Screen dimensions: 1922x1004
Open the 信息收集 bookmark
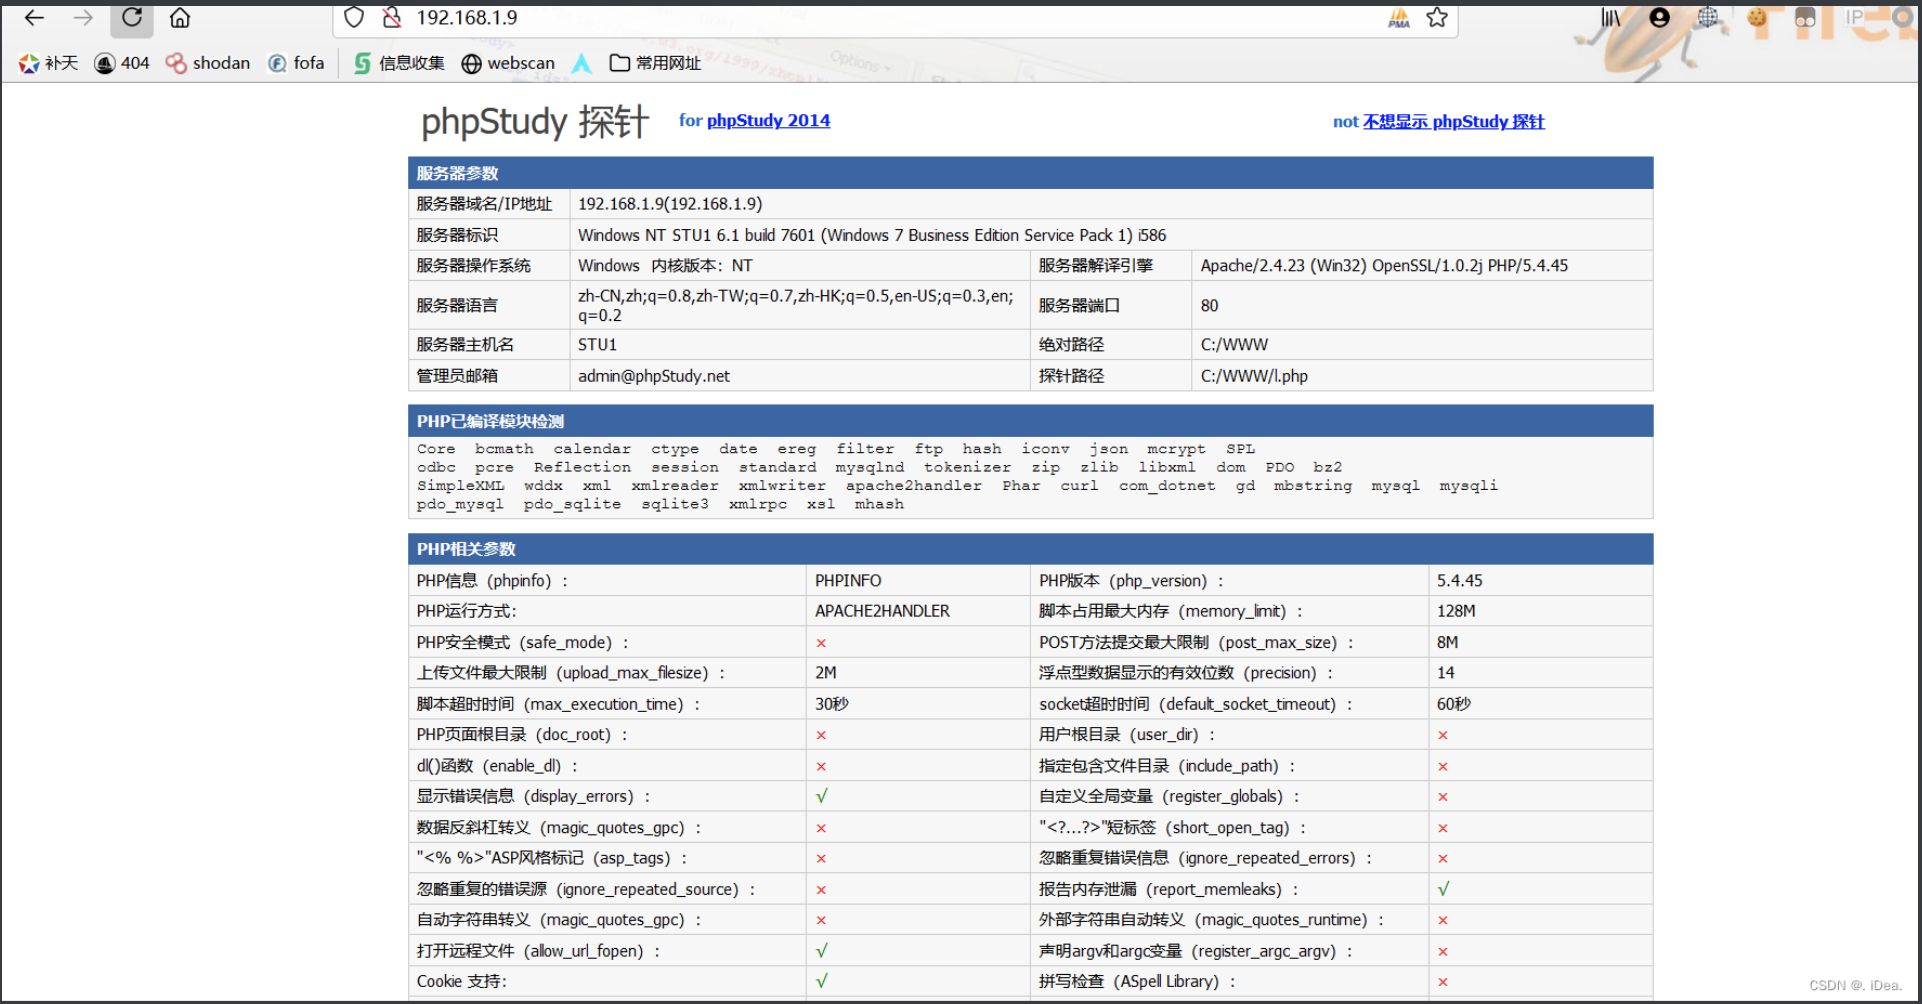pos(400,63)
